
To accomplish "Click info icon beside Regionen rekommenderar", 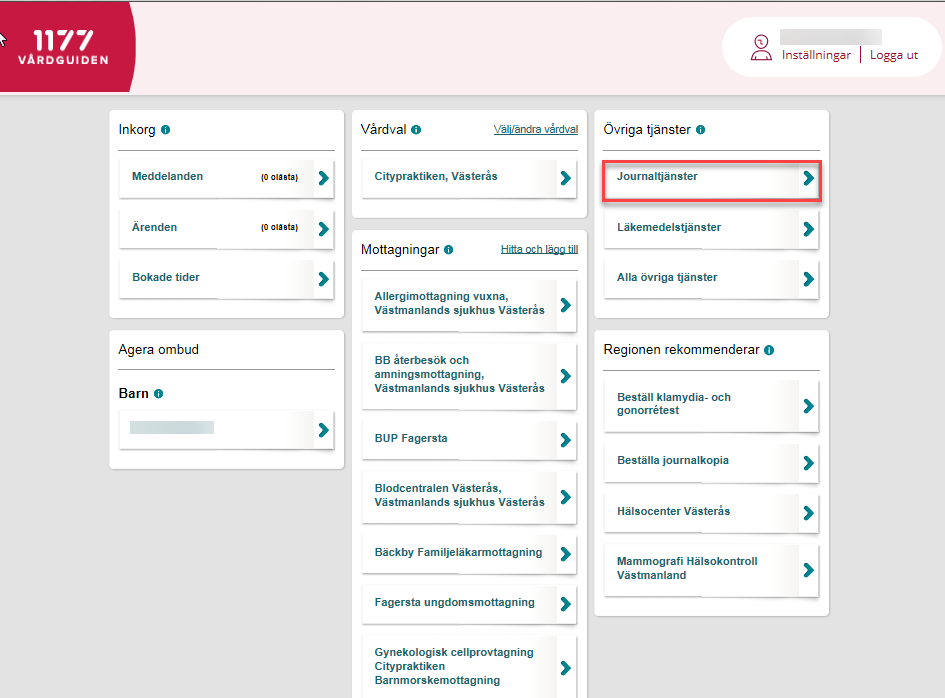I will [x=769, y=350].
